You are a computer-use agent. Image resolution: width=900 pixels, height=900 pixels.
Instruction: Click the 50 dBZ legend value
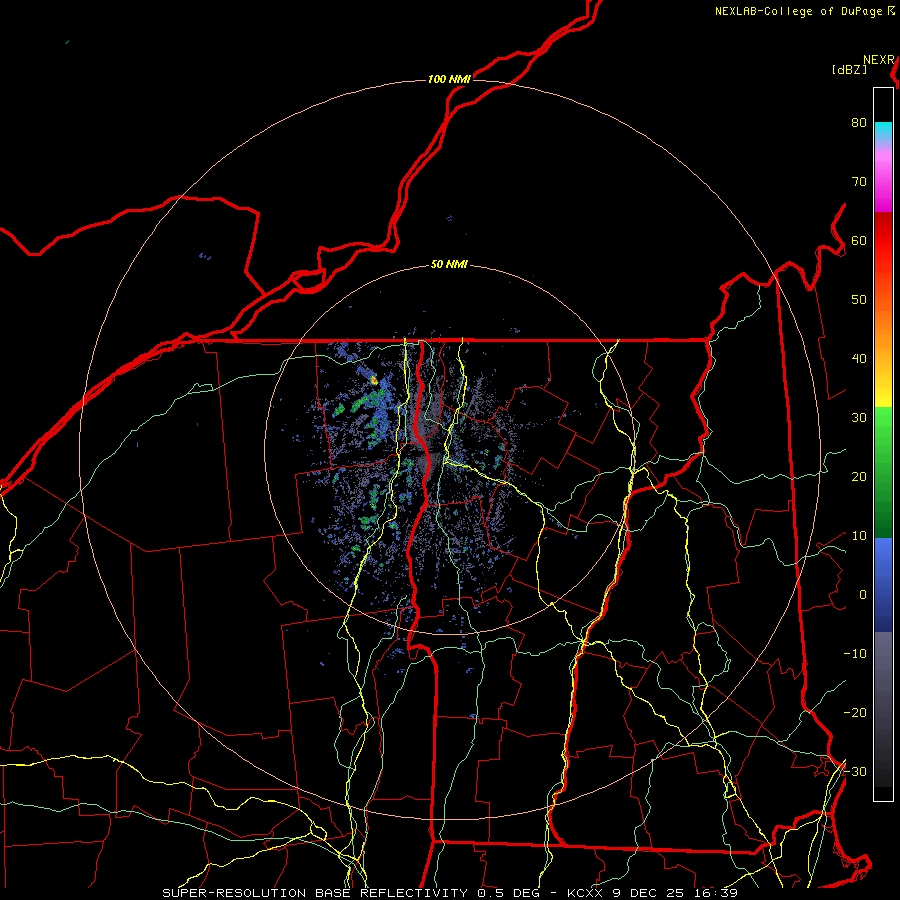(x=859, y=300)
